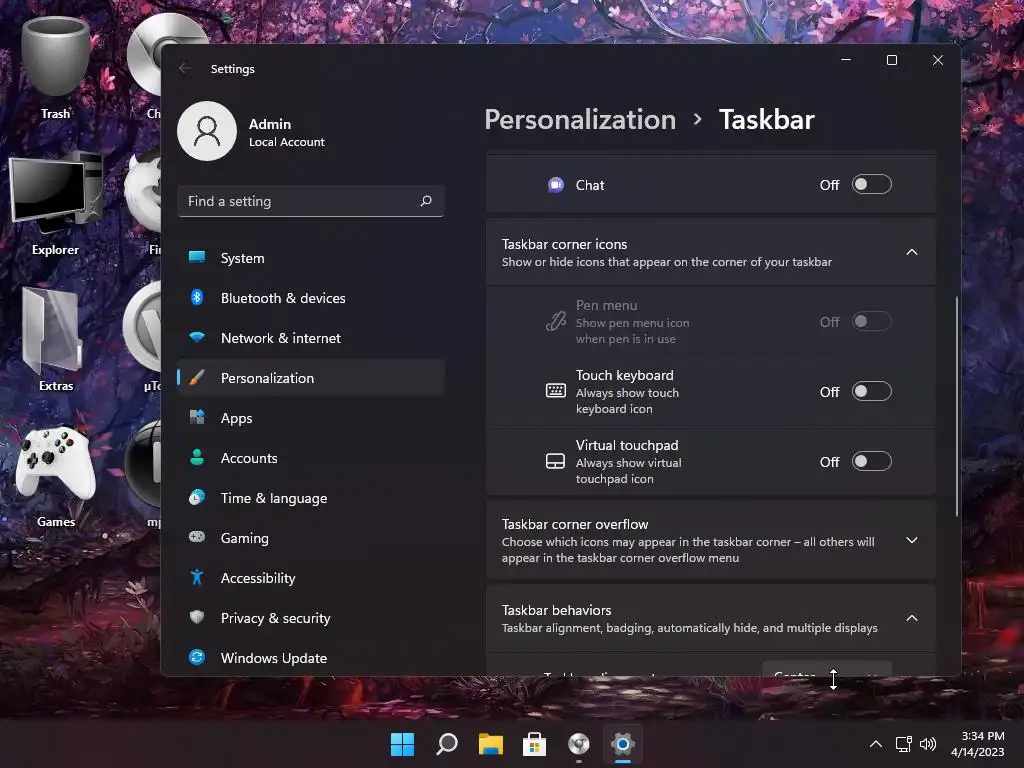
Task: Click the Gaming controller icon in sidebar
Action: point(197,537)
